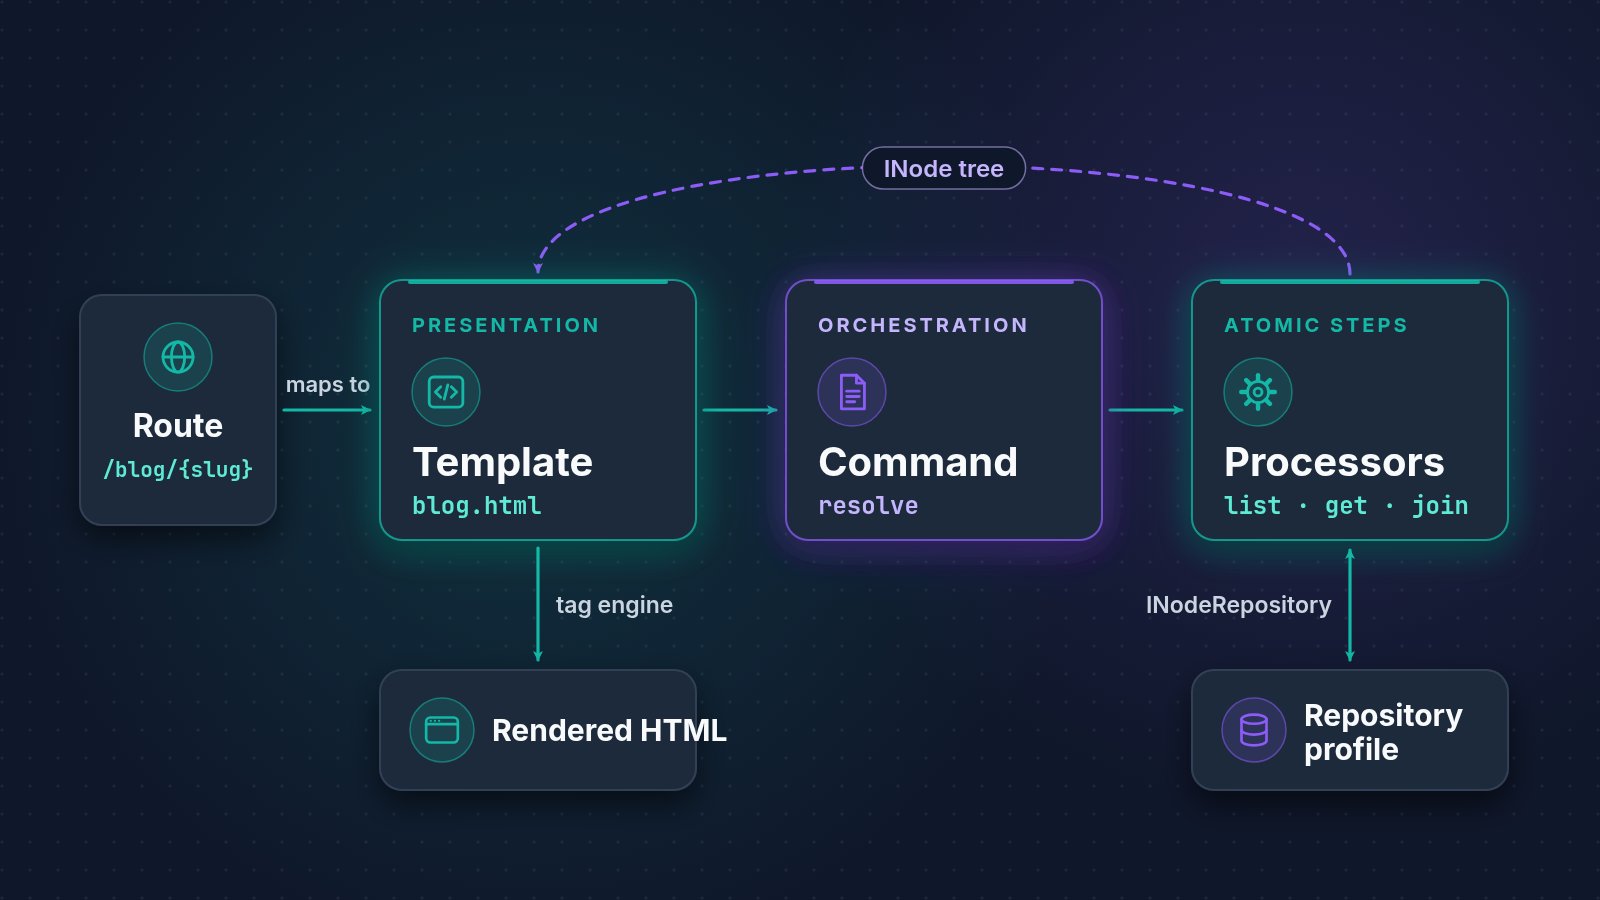The image size is (1600, 900).
Task: Click the 'list' processor name
Action: coord(1252,506)
